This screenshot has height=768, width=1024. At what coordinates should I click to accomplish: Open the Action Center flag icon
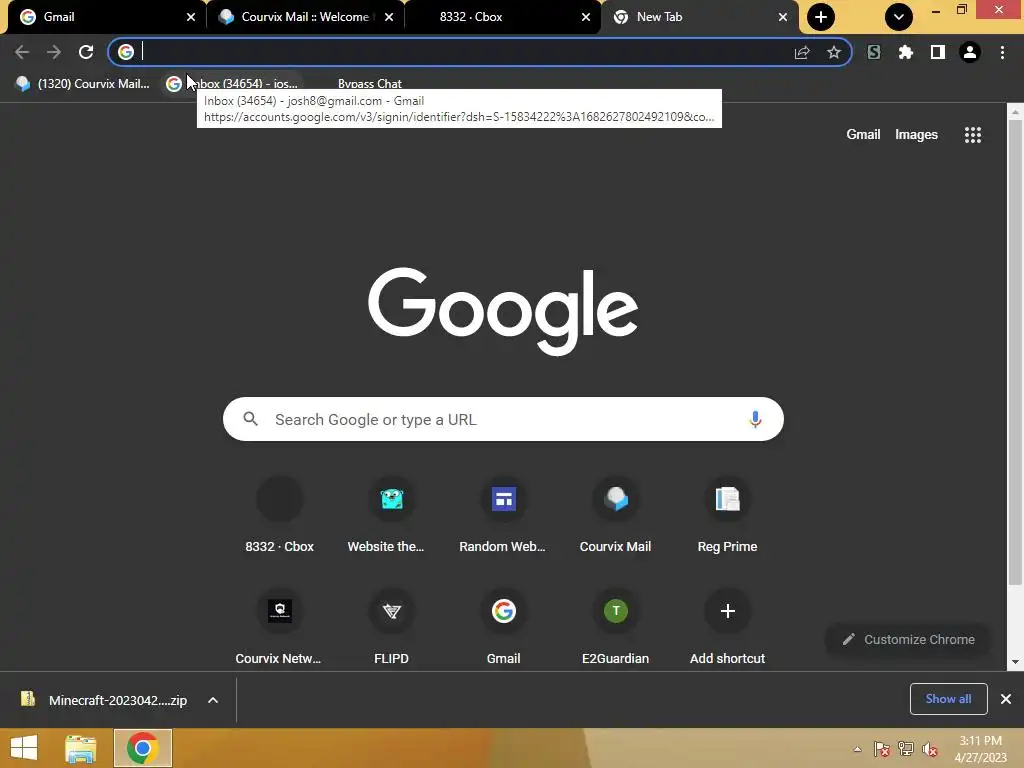[882, 749]
